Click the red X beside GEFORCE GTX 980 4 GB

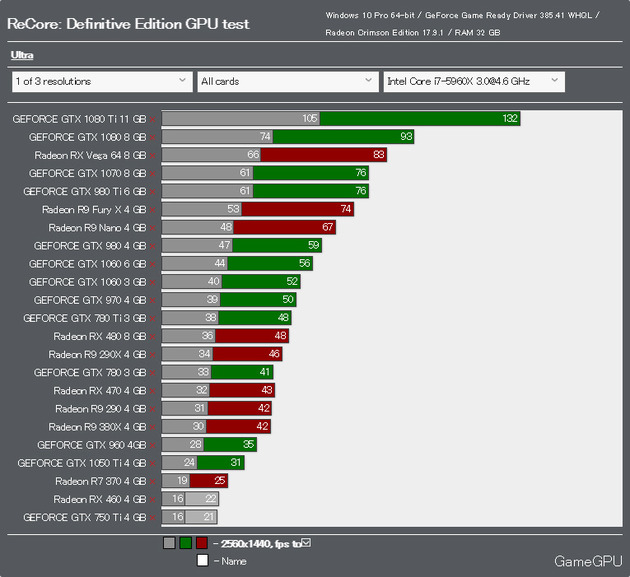(153, 246)
